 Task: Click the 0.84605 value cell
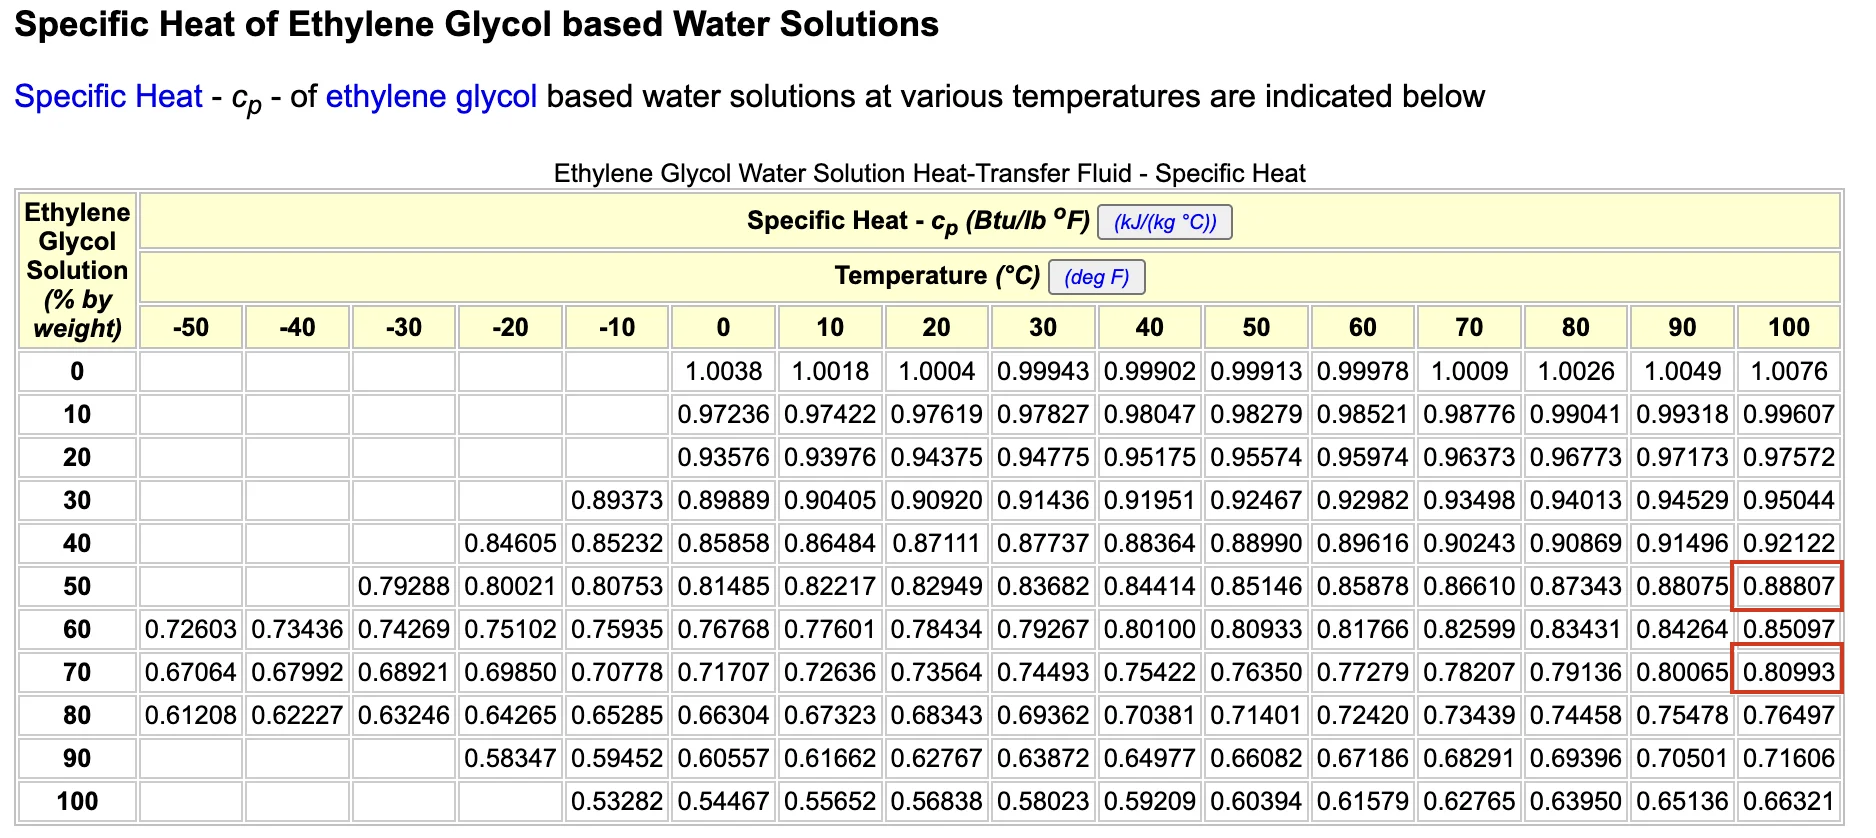[510, 544]
